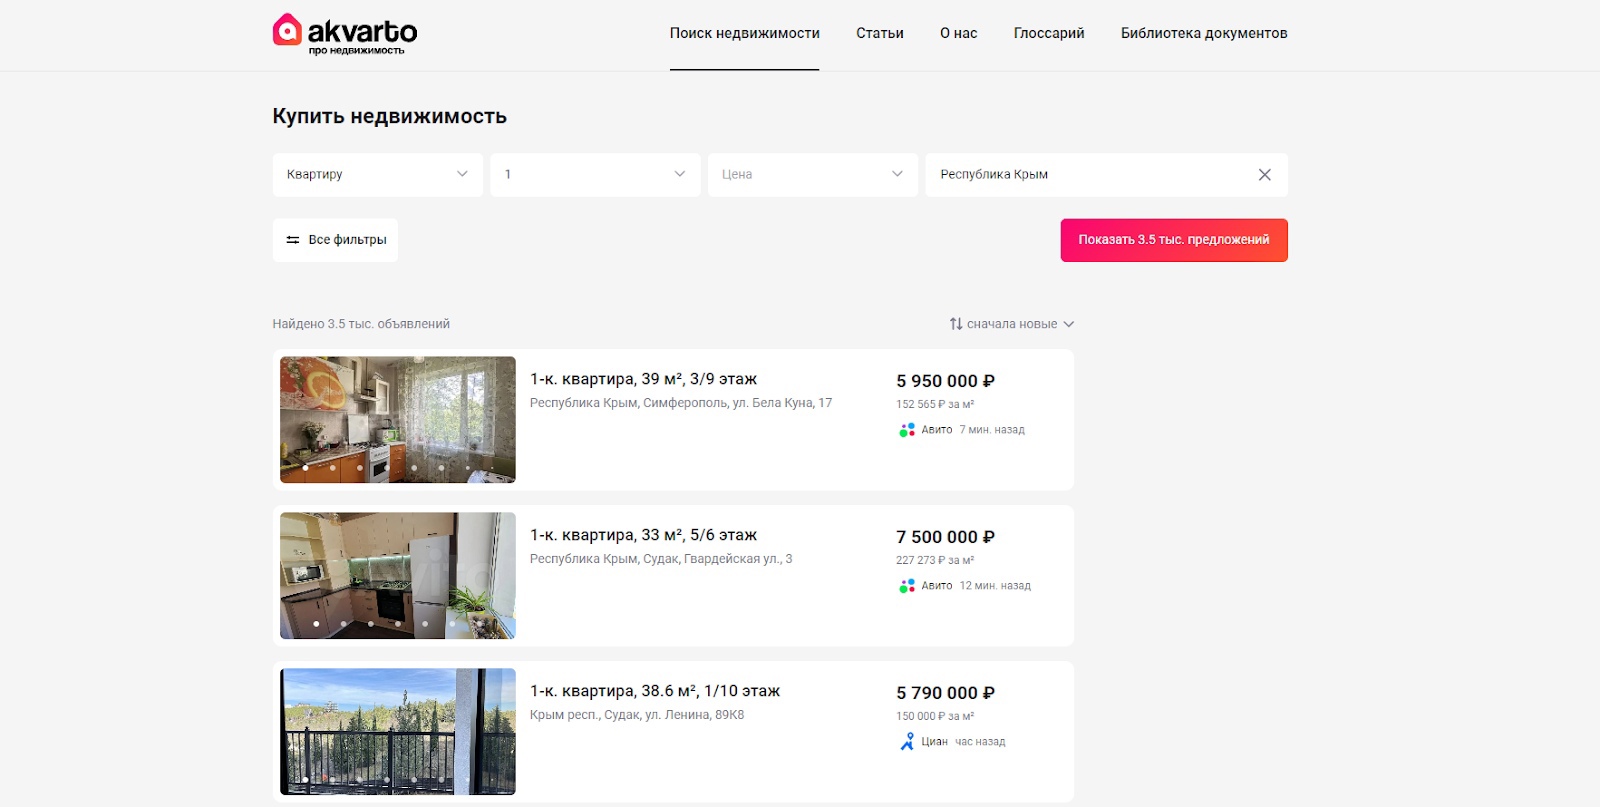Image resolution: width=1600 pixels, height=807 pixels.
Task: Open the Судак Гвардейская 33 м² listing
Action: pos(643,535)
